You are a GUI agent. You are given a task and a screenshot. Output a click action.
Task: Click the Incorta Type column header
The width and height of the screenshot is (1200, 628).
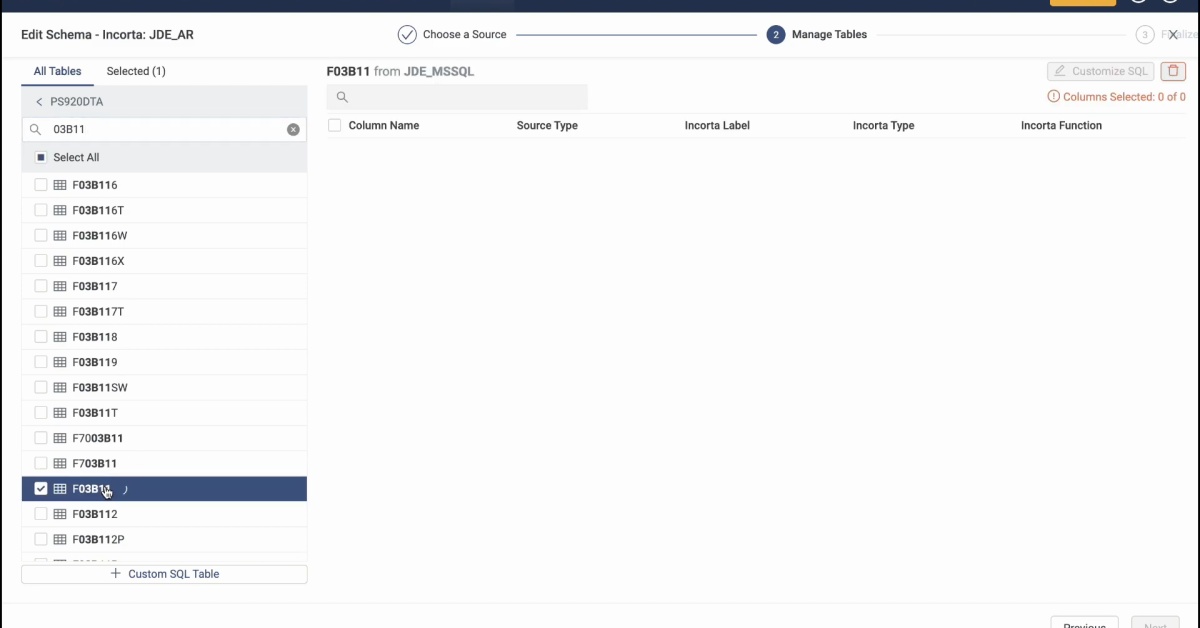(x=883, y=126)
